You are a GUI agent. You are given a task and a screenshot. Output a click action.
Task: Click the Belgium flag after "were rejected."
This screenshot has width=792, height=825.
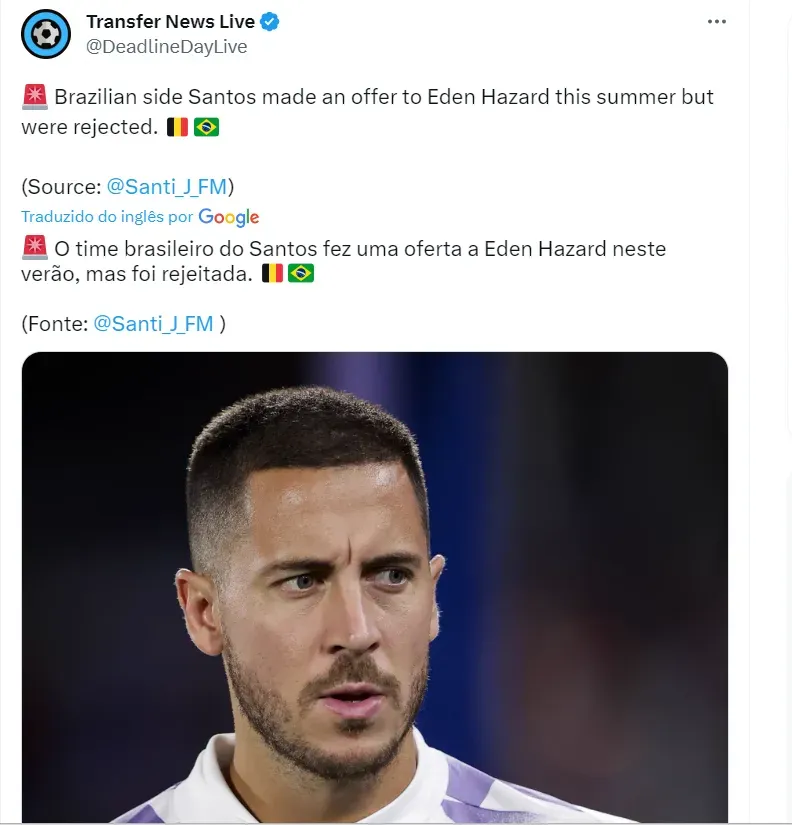pyautogui.click(x=177, y=127)
